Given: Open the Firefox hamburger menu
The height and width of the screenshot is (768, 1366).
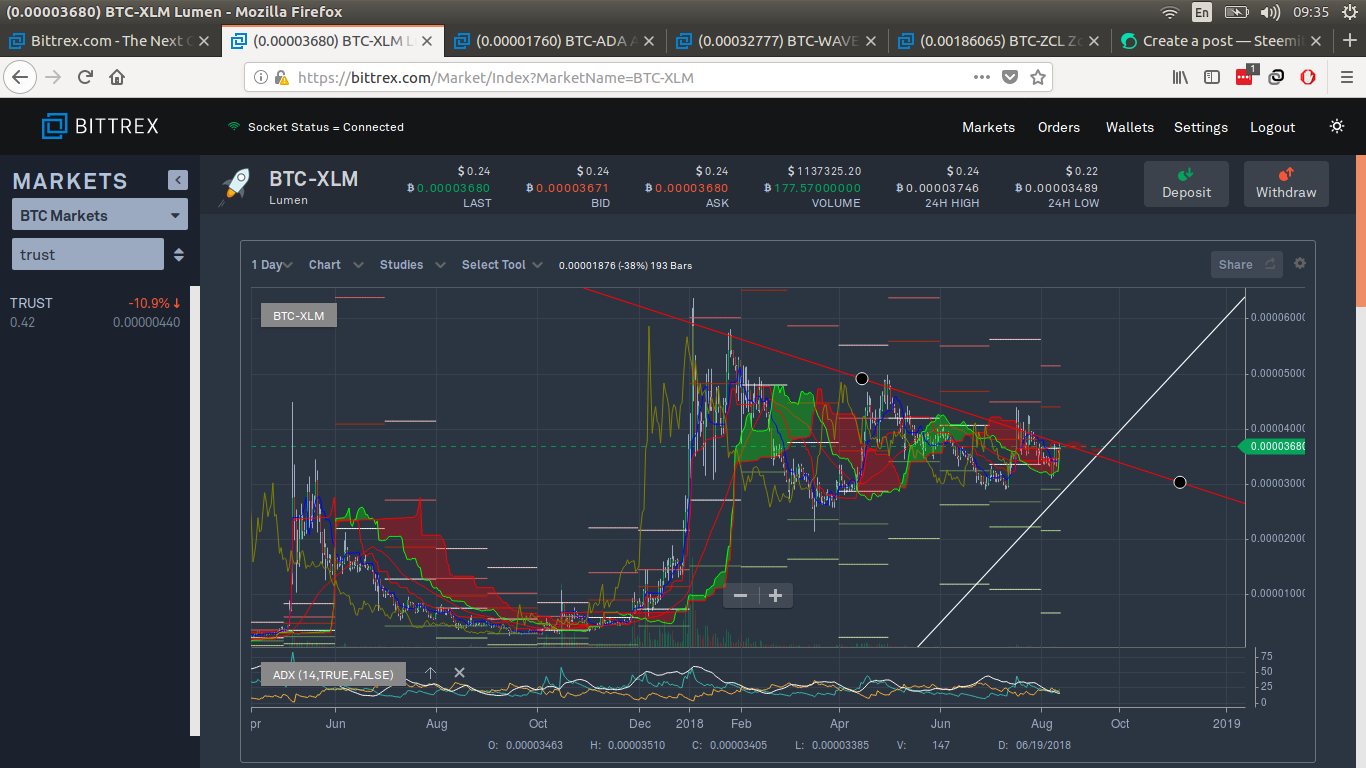Looking at the screenshot, I should point(1346,77).
